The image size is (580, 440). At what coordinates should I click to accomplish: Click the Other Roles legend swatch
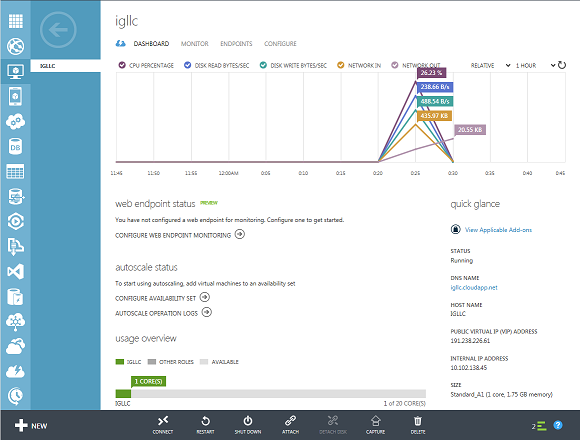point(152,362)
